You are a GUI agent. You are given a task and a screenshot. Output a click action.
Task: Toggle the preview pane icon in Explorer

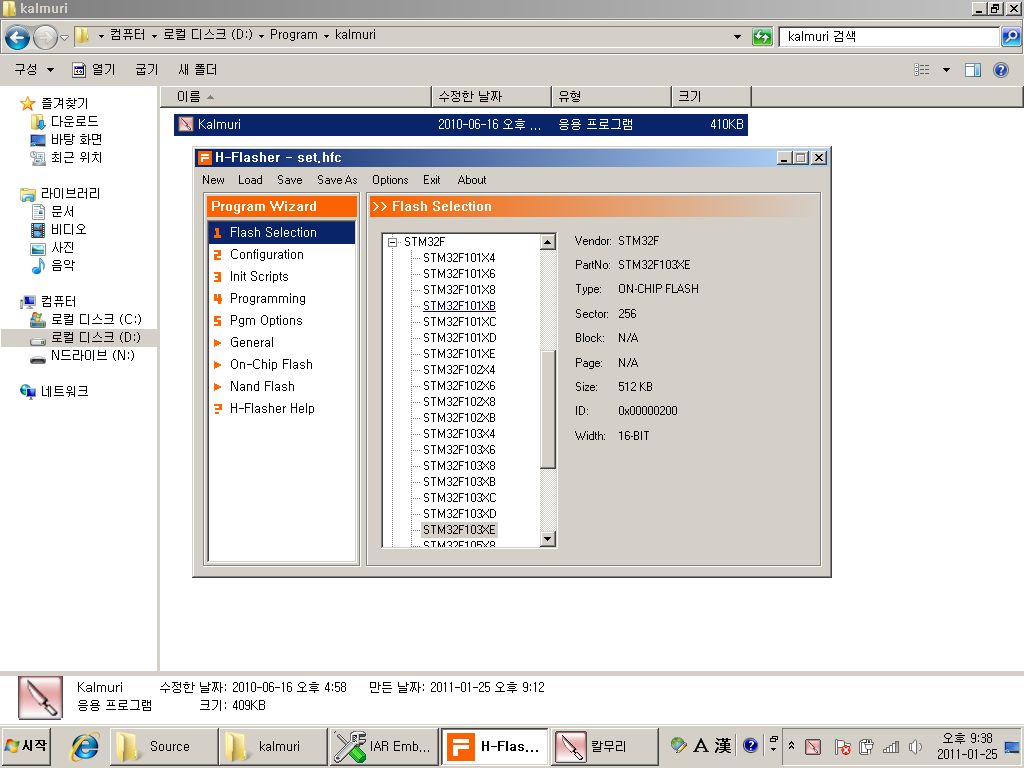972,69
